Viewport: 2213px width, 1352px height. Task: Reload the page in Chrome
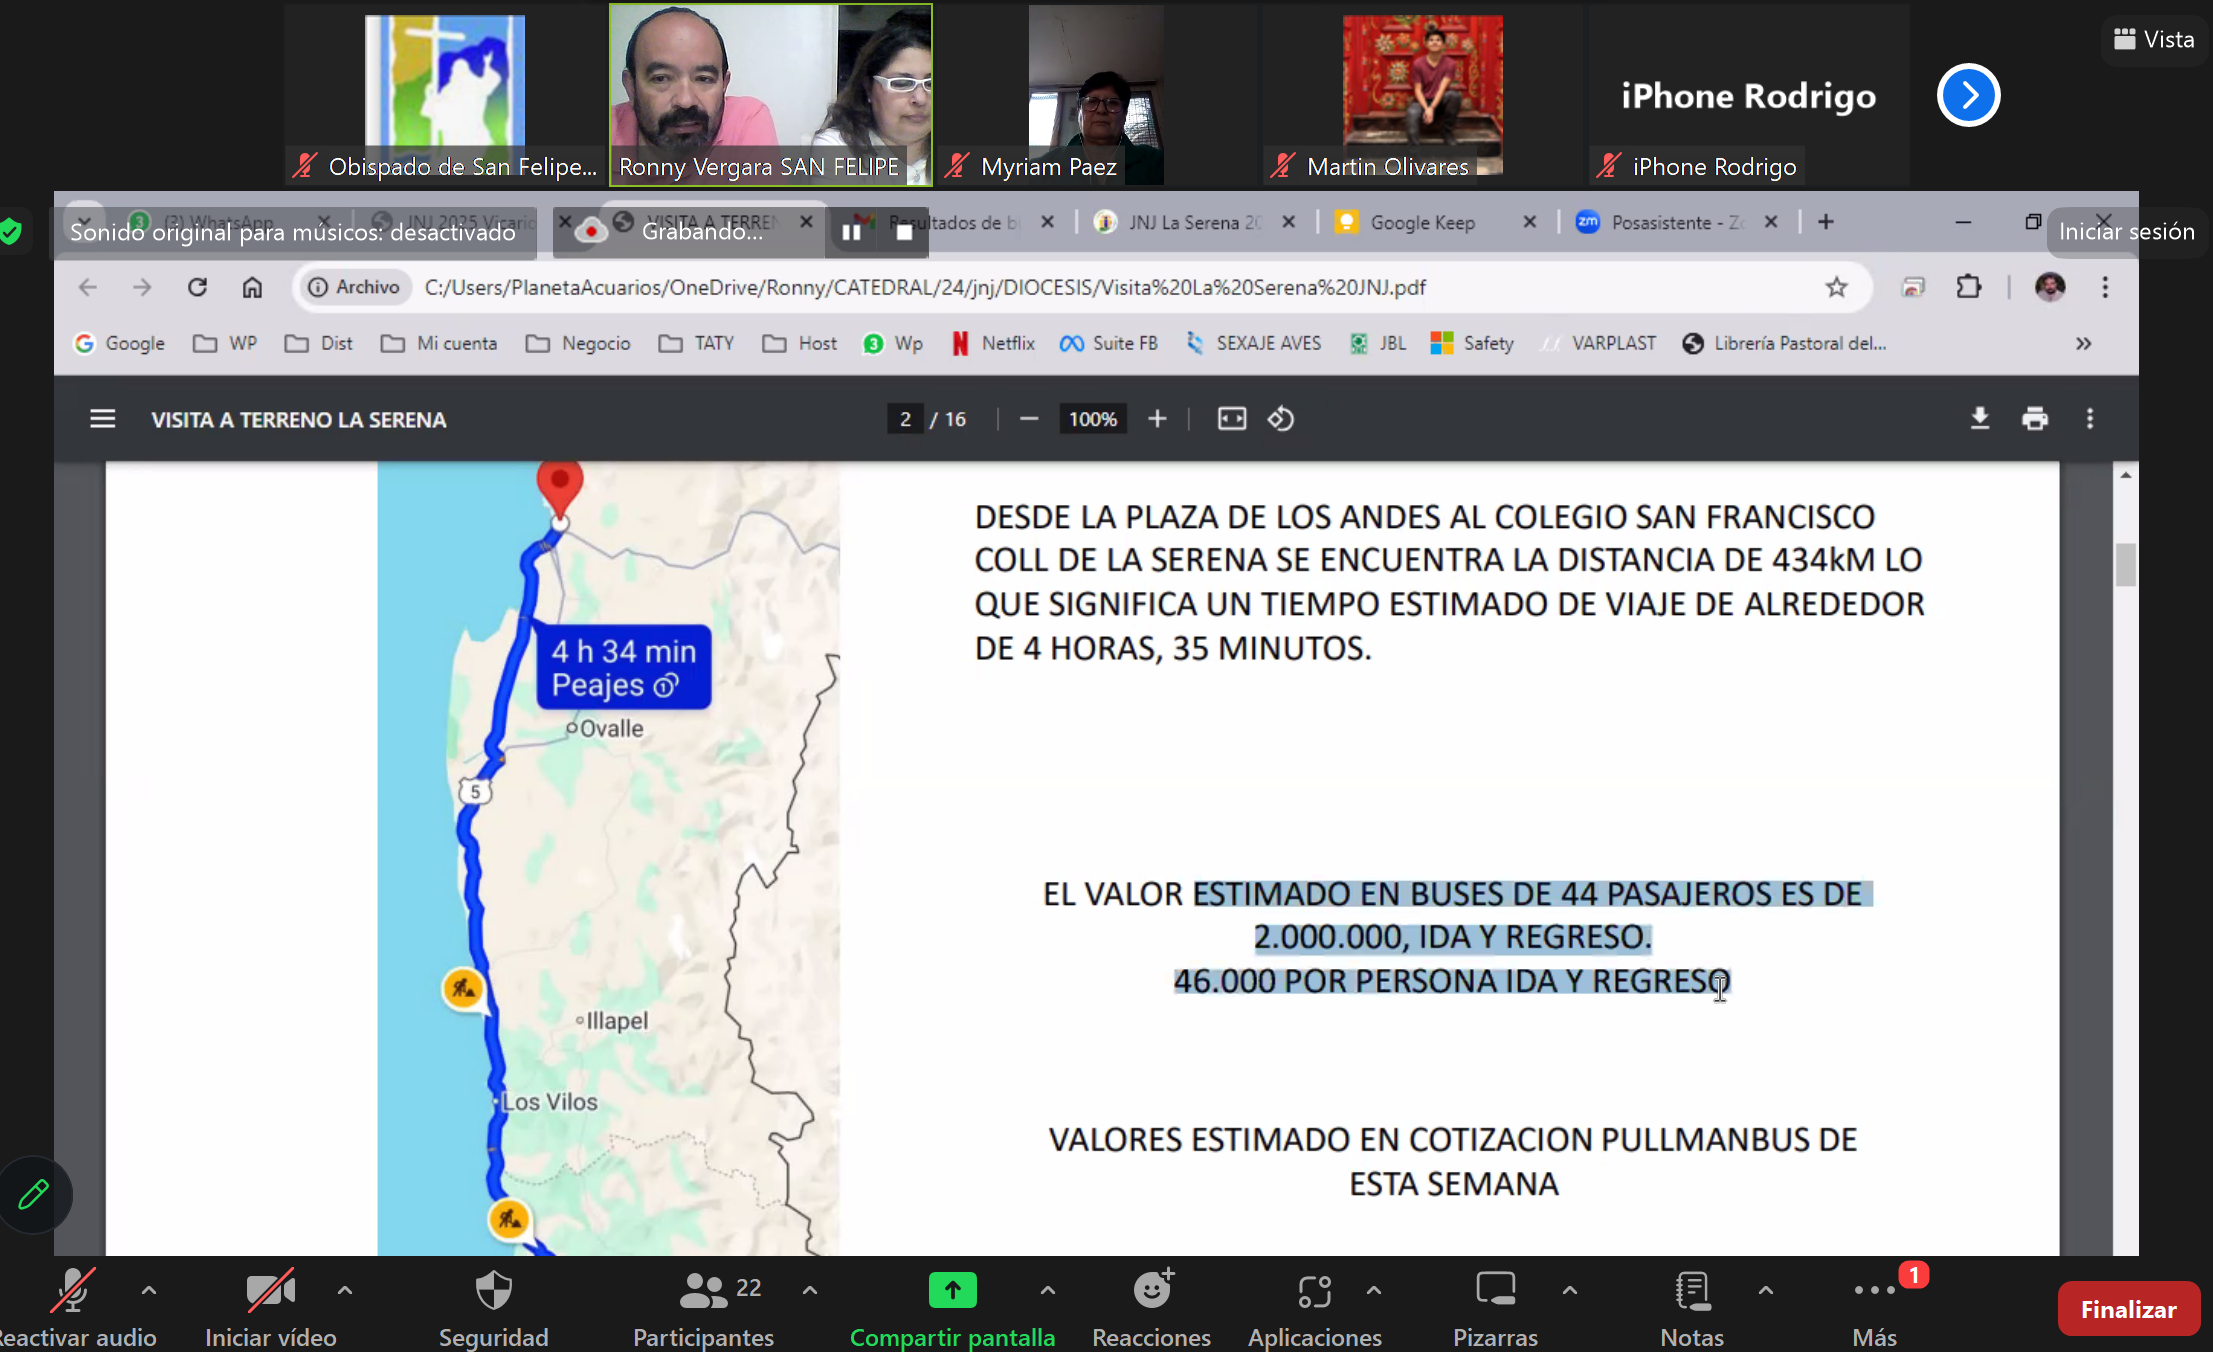click(x=197, y=288)
